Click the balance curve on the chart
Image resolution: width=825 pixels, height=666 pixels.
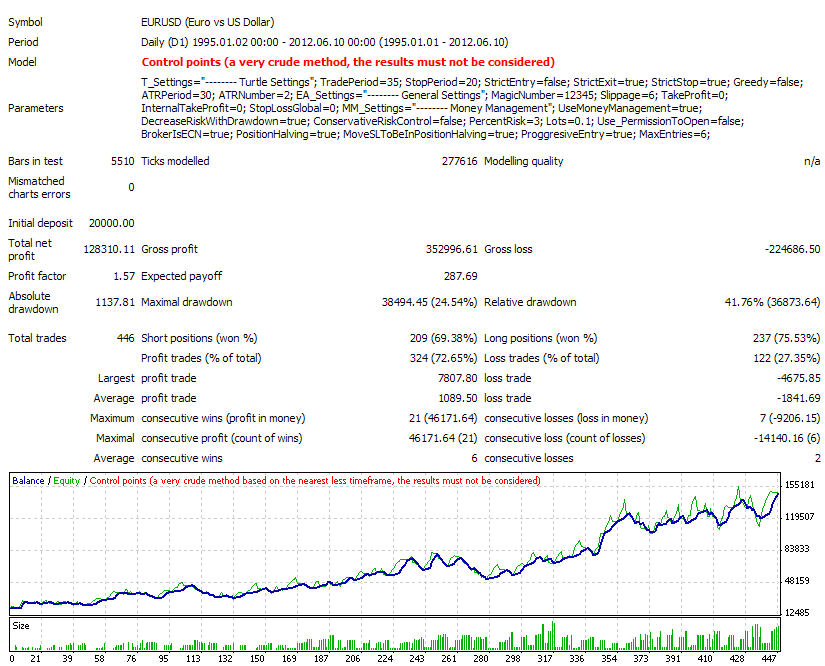pos(400,575)
